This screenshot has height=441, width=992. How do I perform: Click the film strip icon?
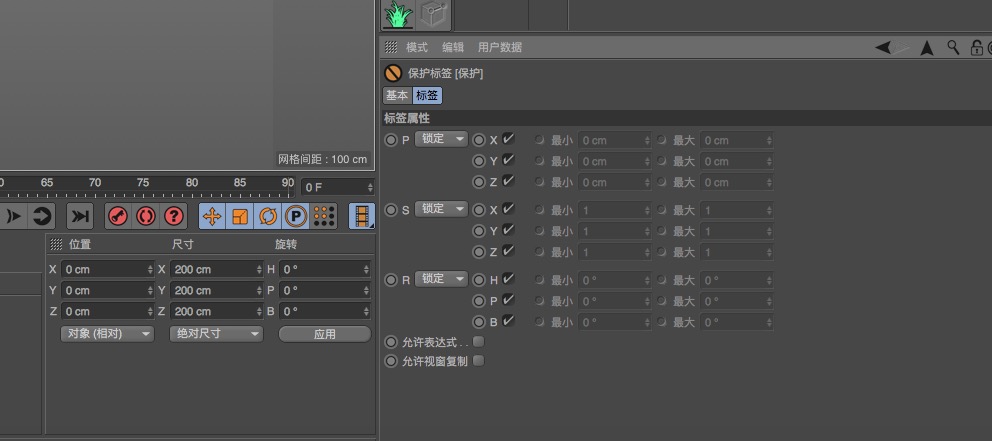coord(362,216)
